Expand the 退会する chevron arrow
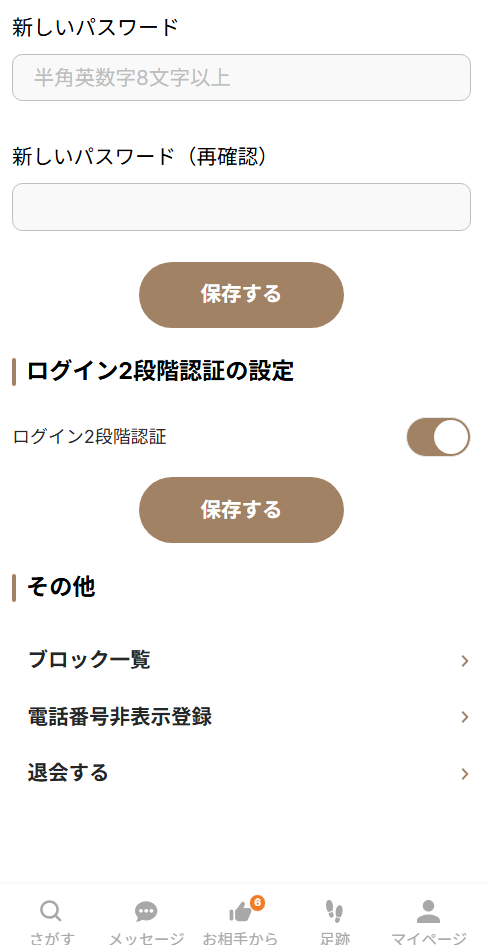 (x=465, y=774)
